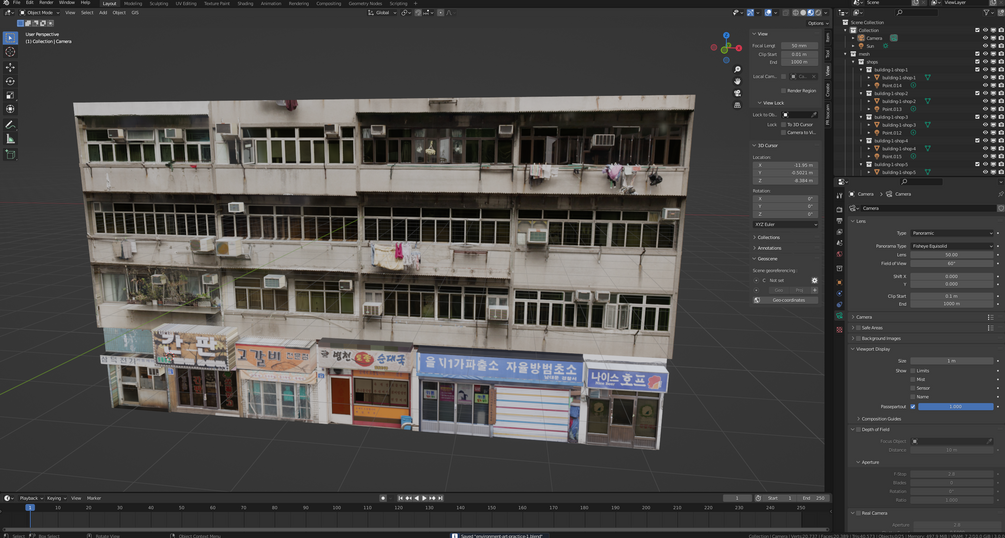Click the Geoscene settings gear icon

click(x=815, y=280)
